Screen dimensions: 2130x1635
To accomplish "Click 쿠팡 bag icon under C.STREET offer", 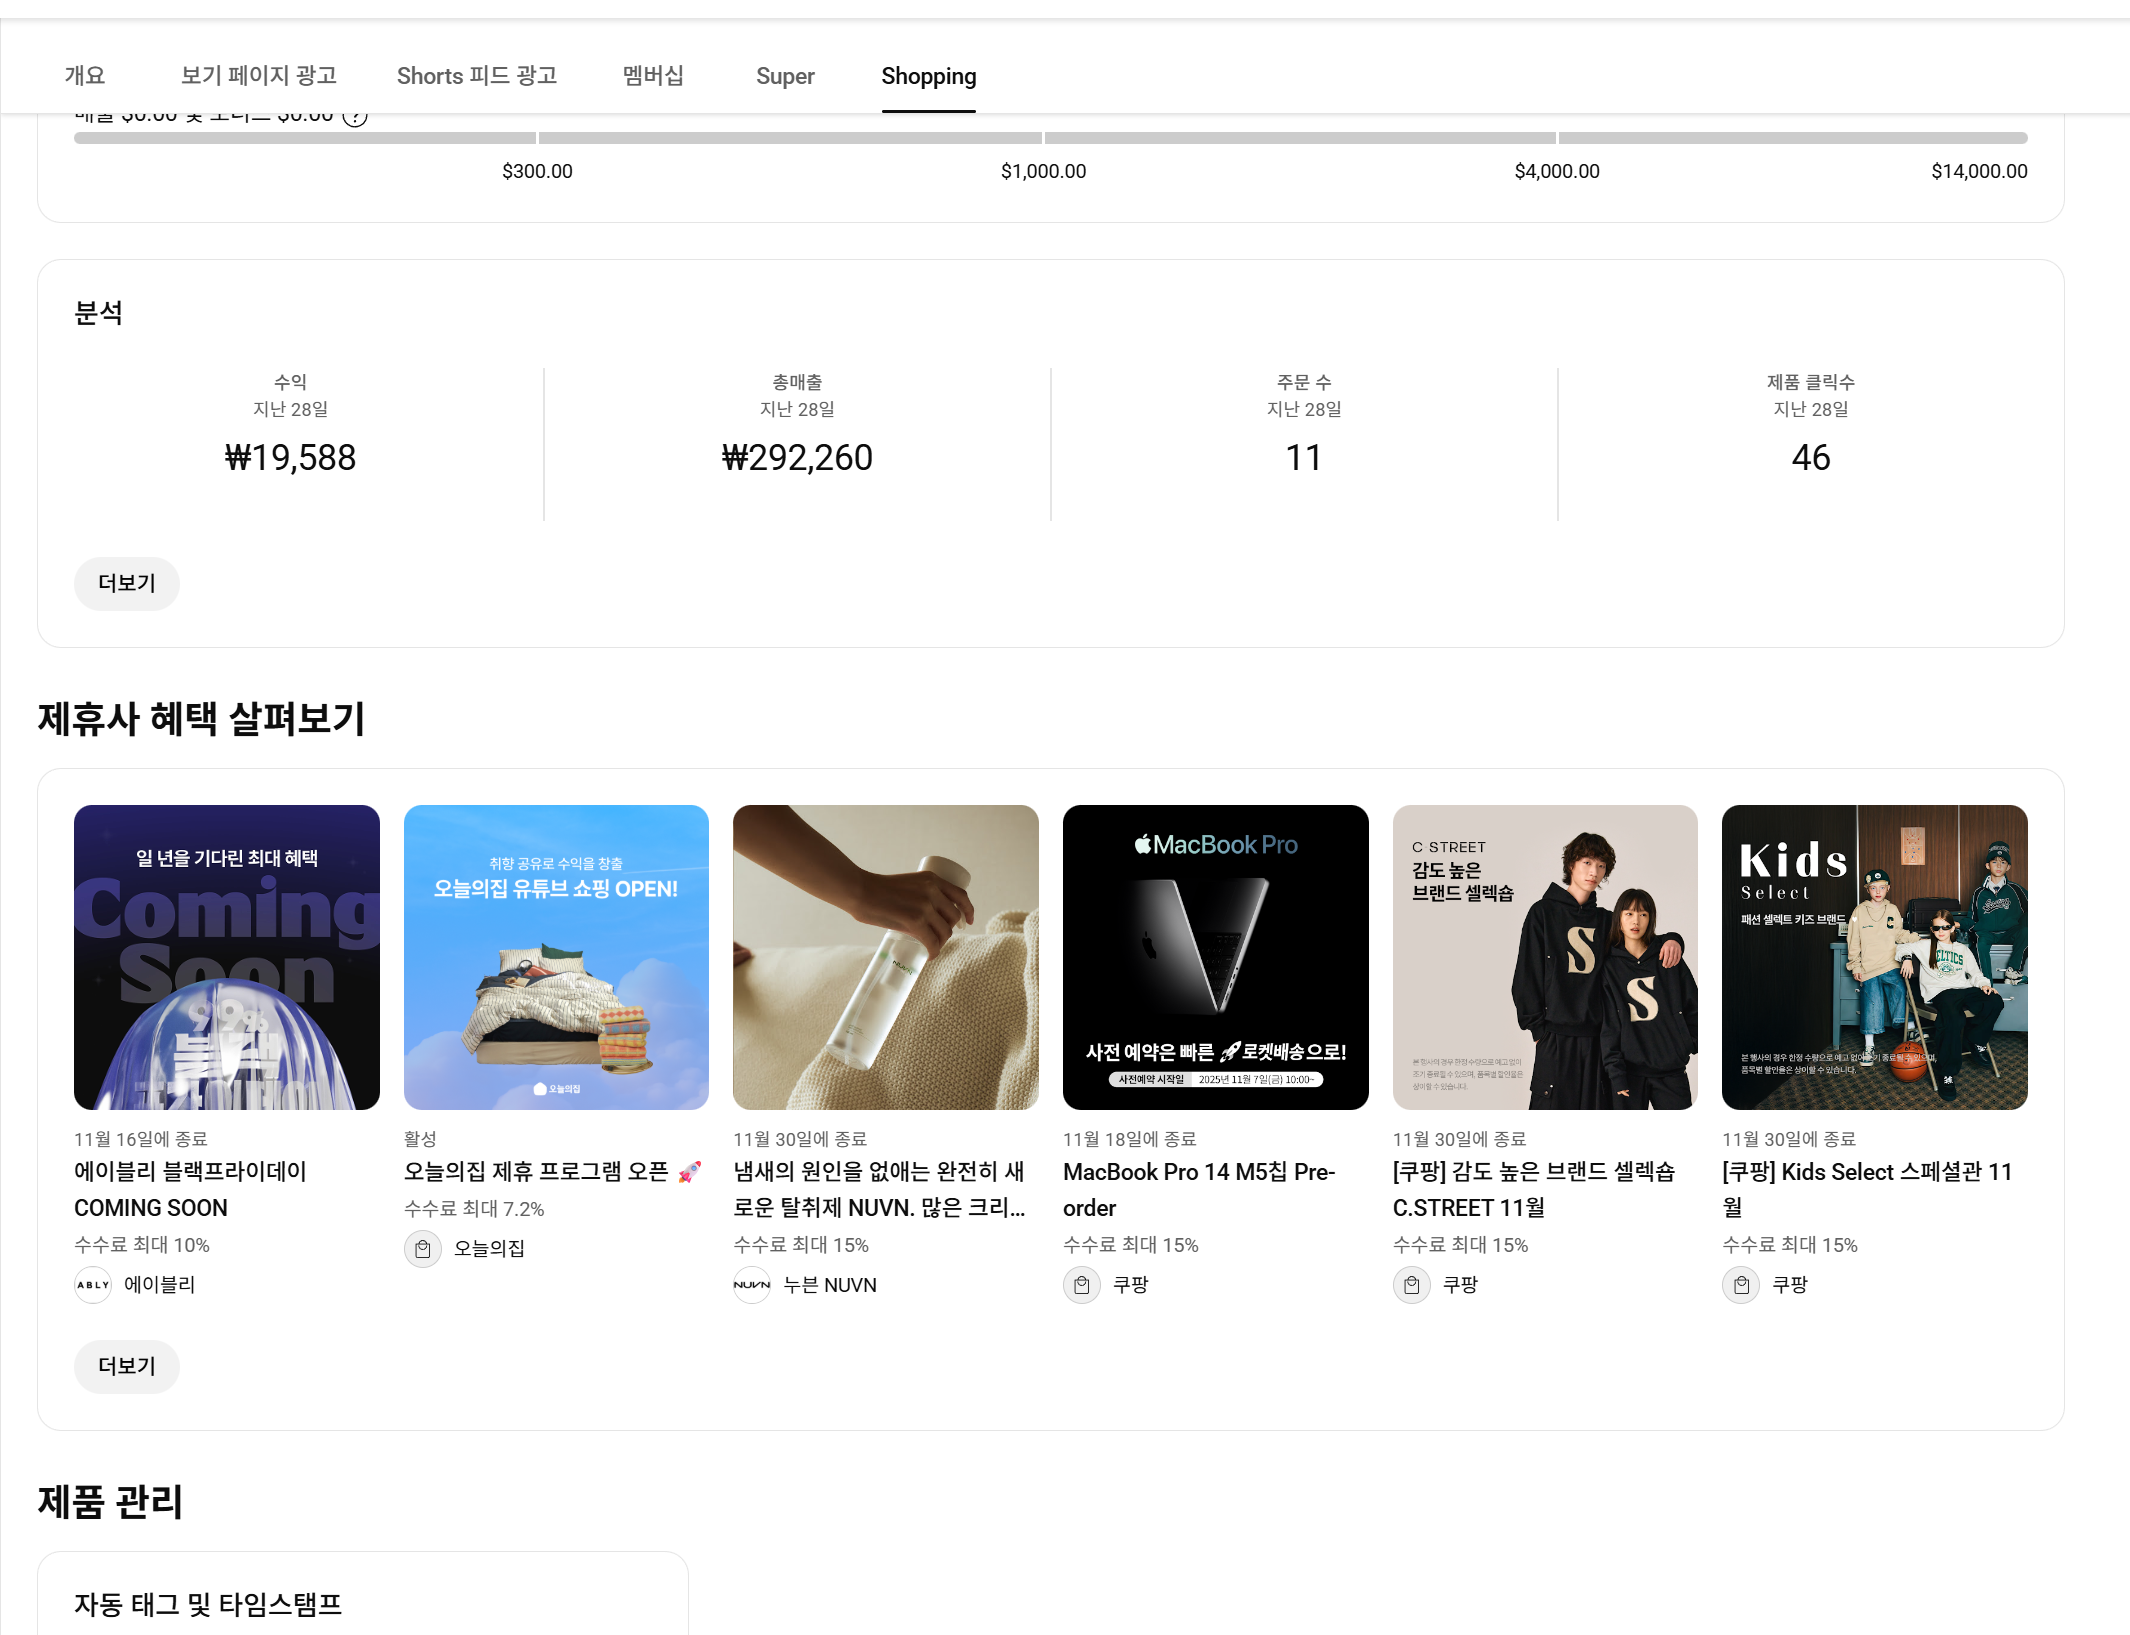I will [1411, 1285].
